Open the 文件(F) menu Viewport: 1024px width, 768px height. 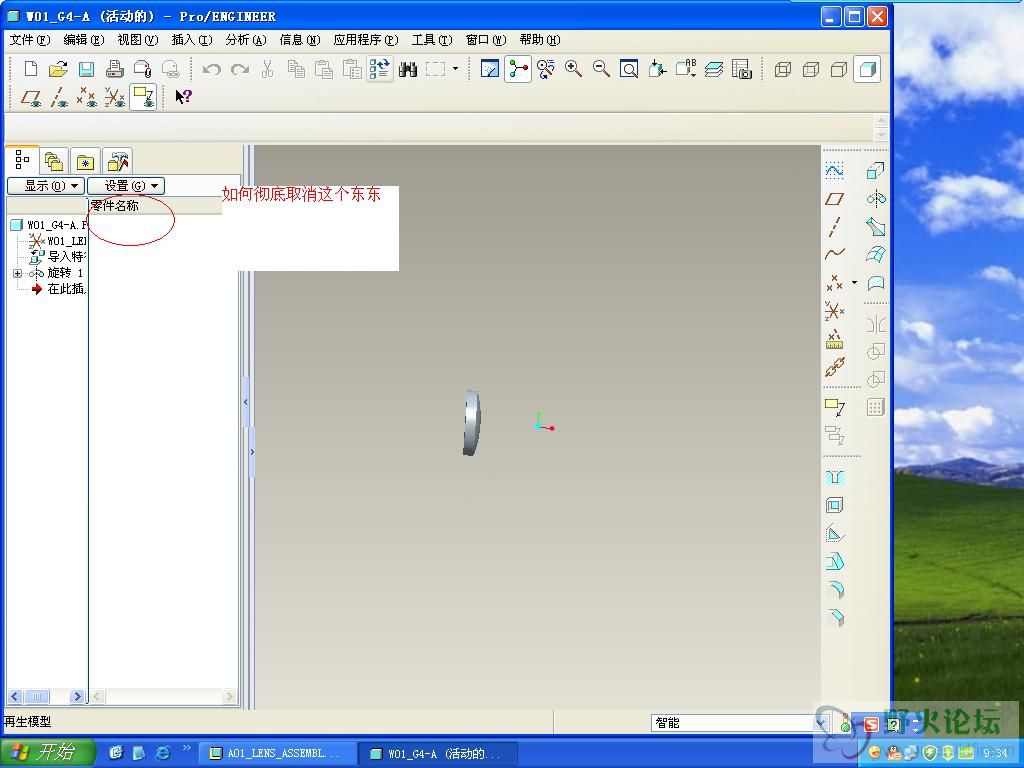(29, 40)
